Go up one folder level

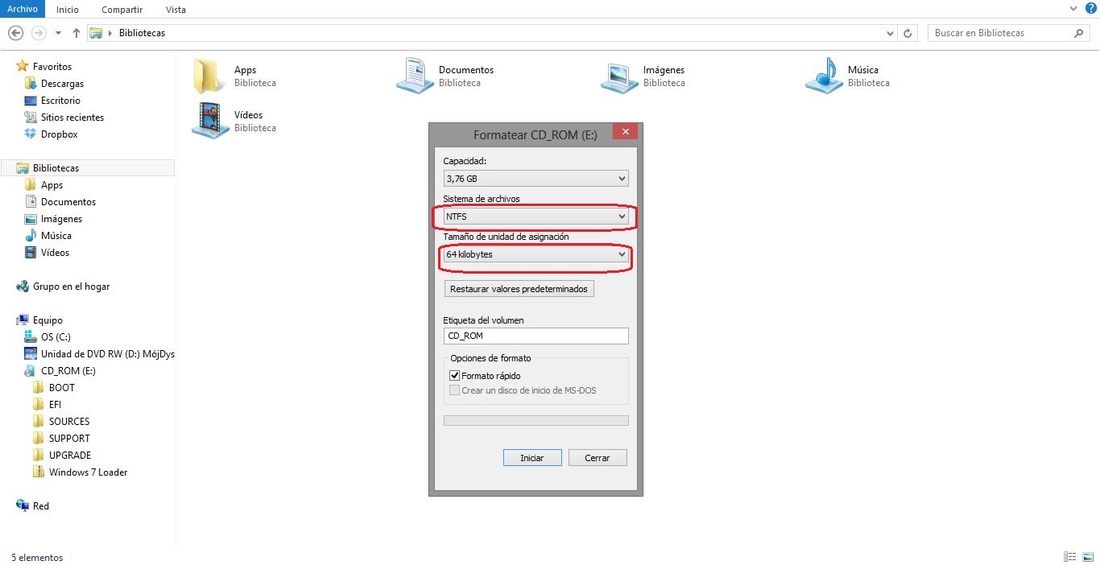tap(76, 33)
